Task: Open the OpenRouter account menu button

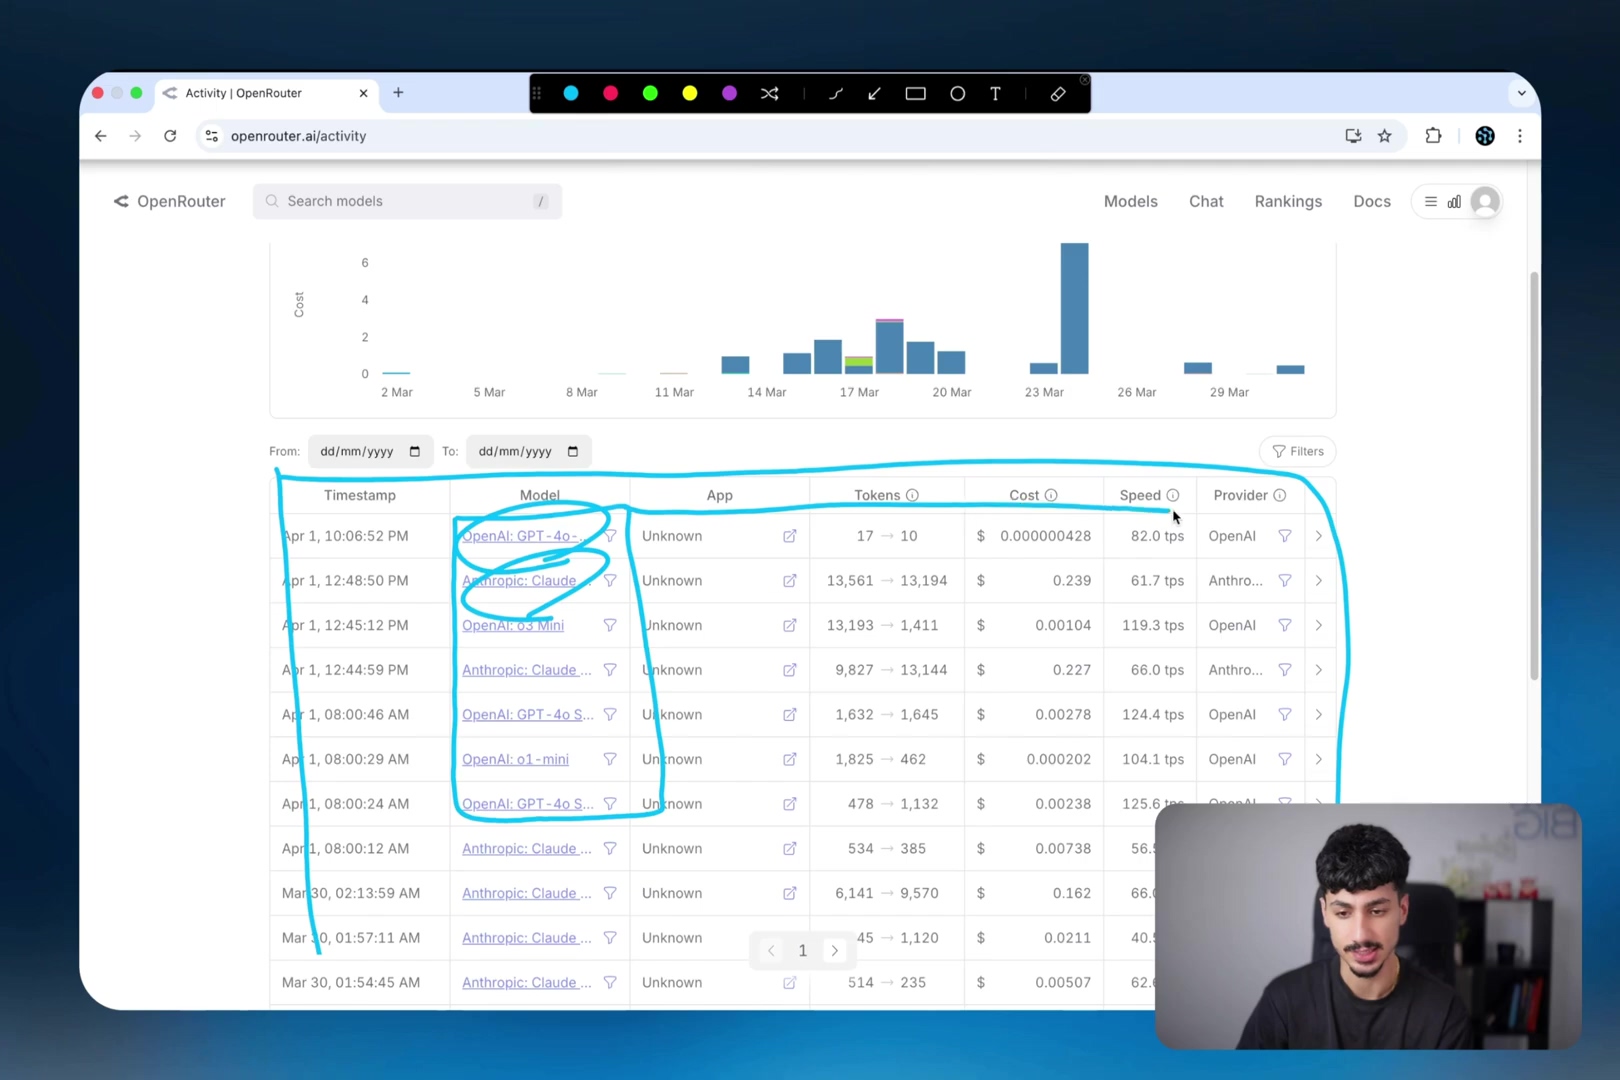Action: pos(1457,201)
